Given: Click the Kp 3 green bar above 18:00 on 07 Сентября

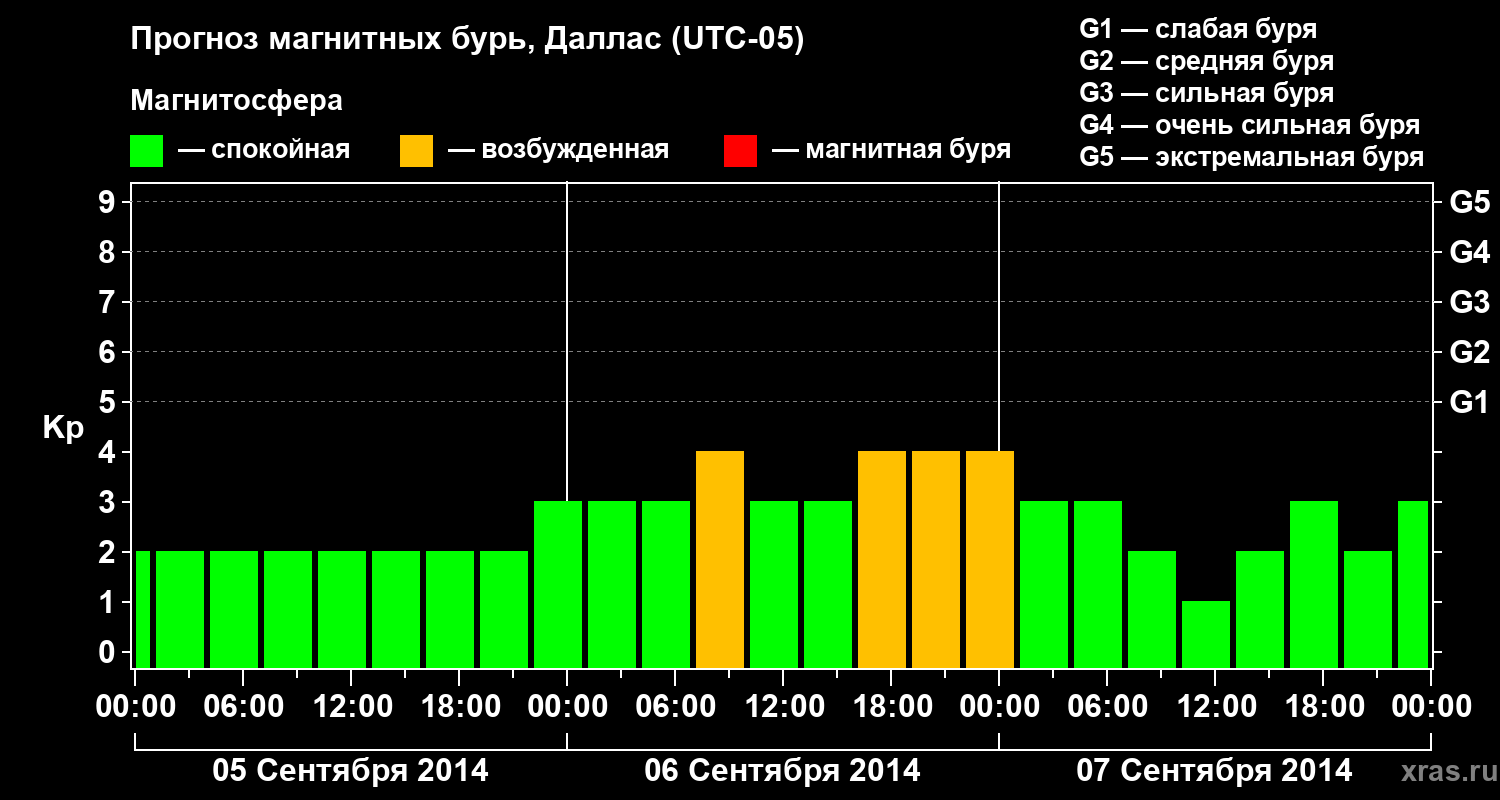Looking at the screenshot, I should (x=1314, y=584).
